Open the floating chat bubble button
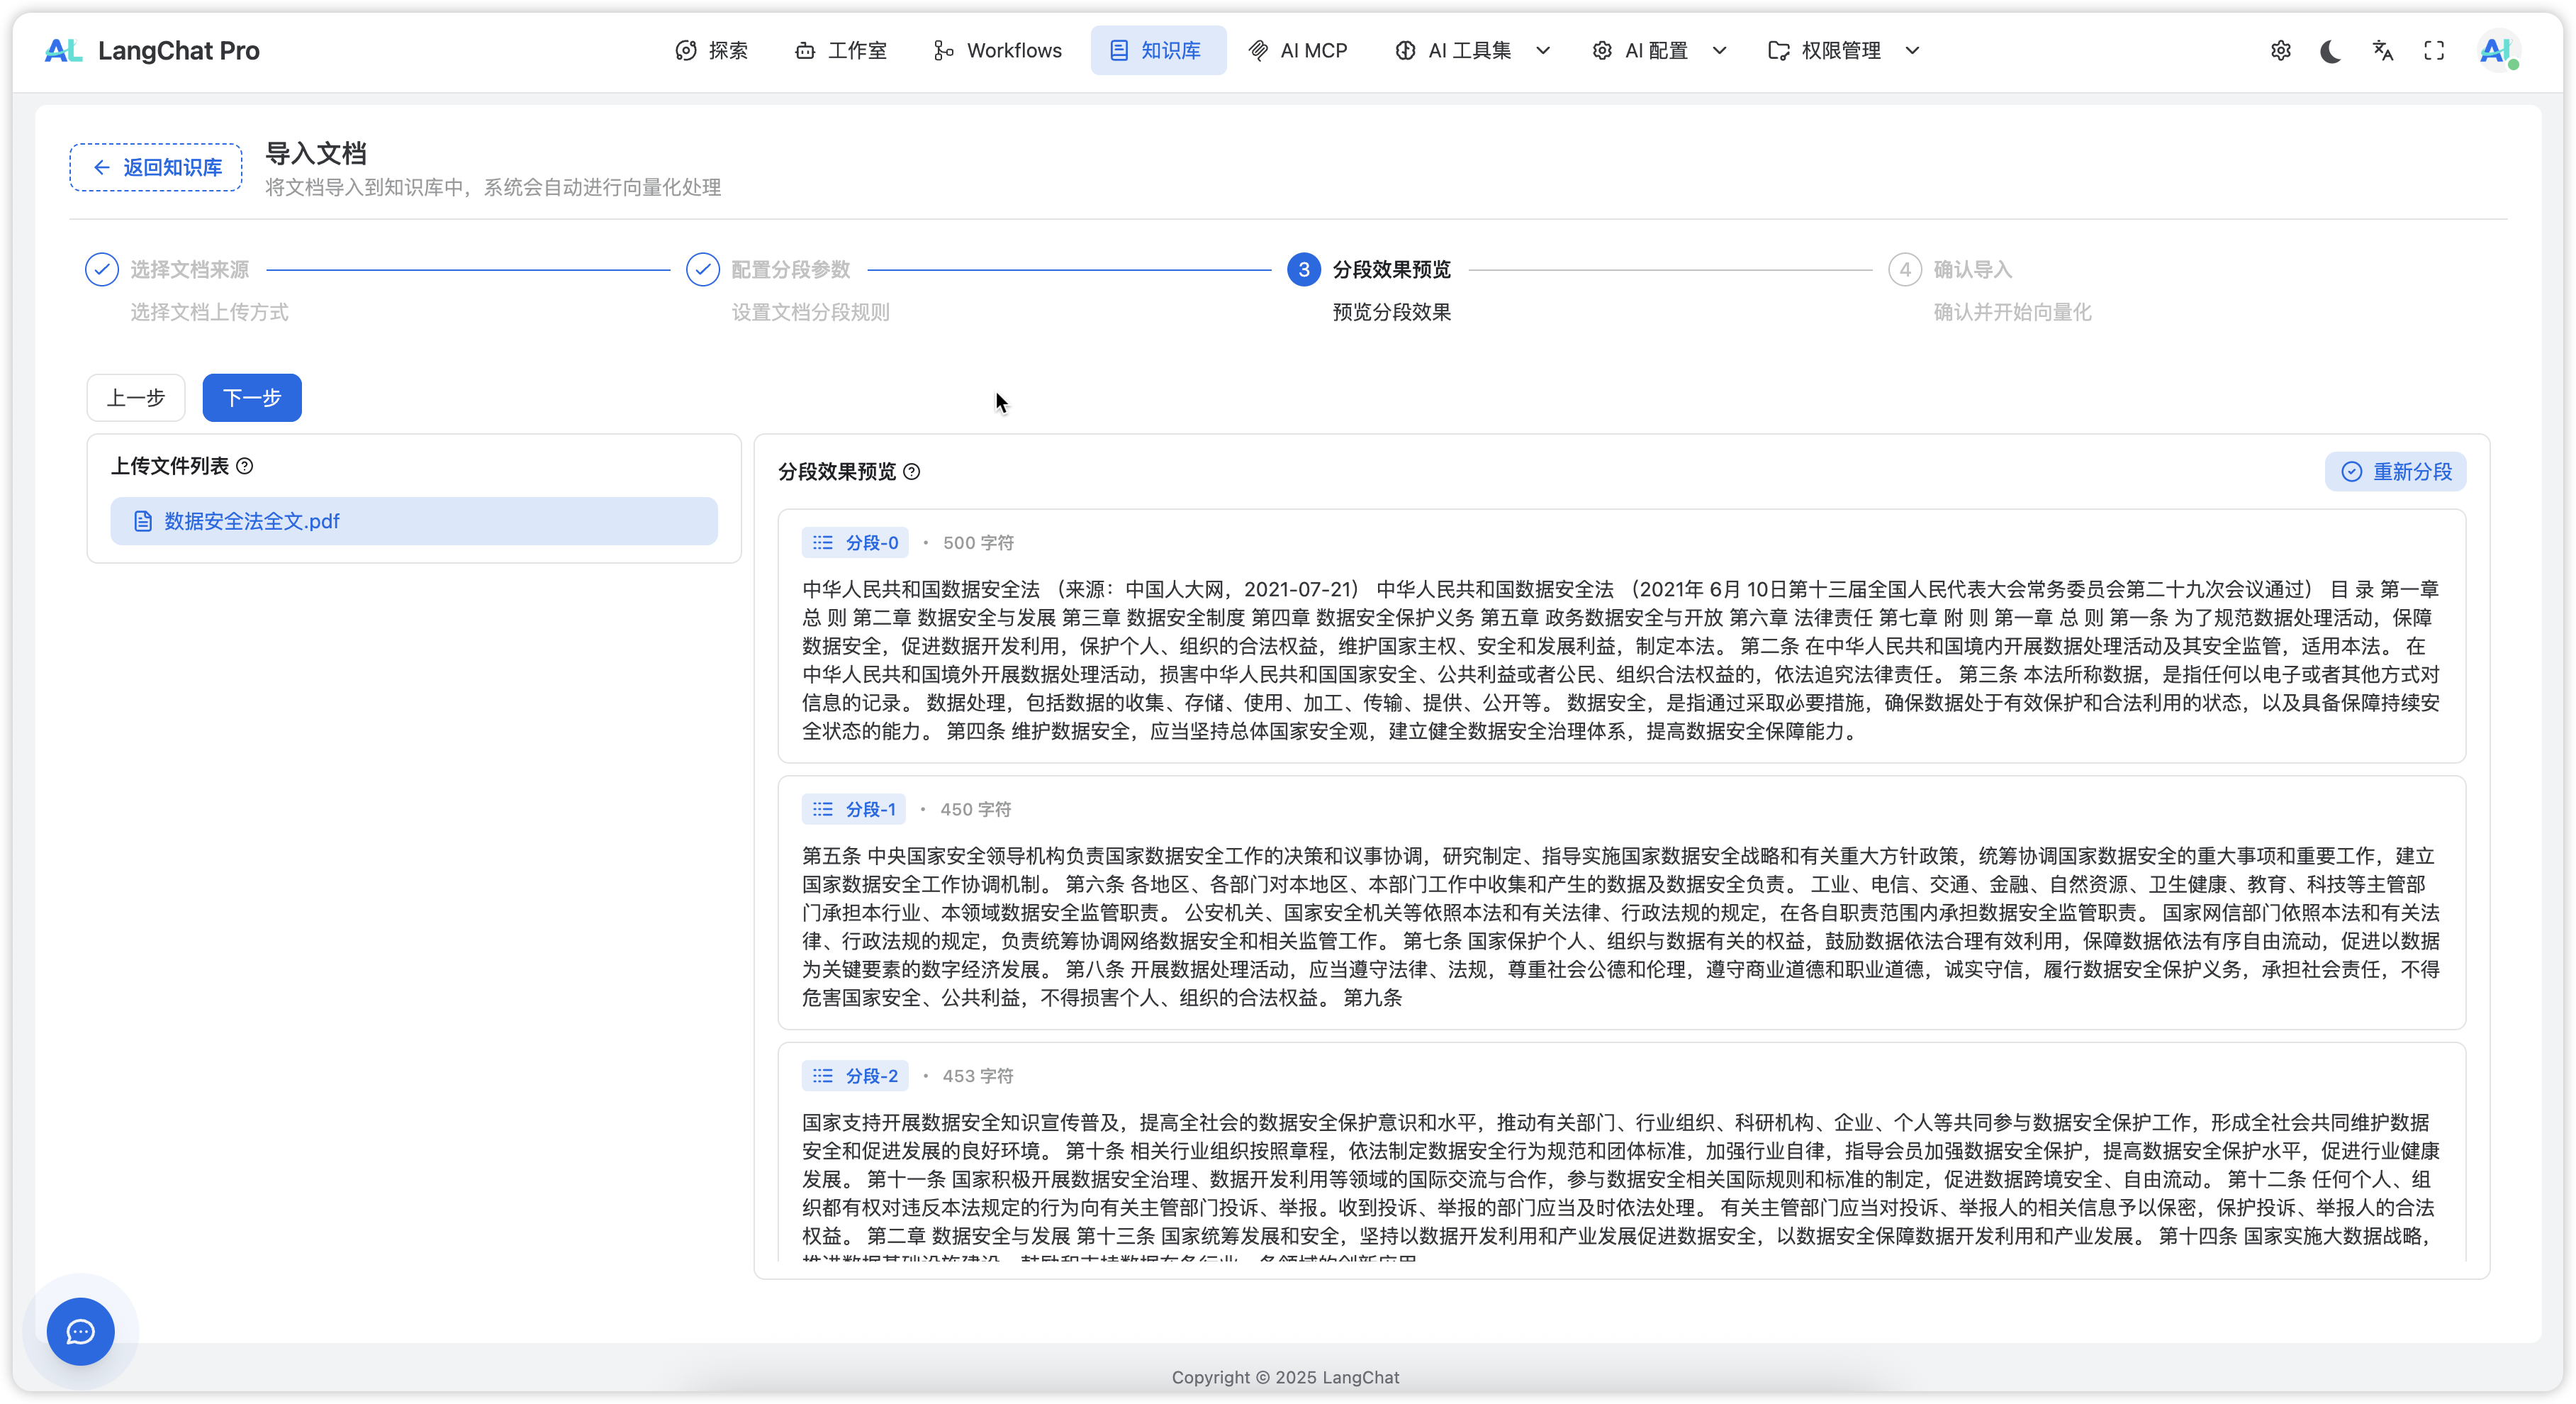This screenshot has width=2576, height=1404. [x=81, y=1331]
